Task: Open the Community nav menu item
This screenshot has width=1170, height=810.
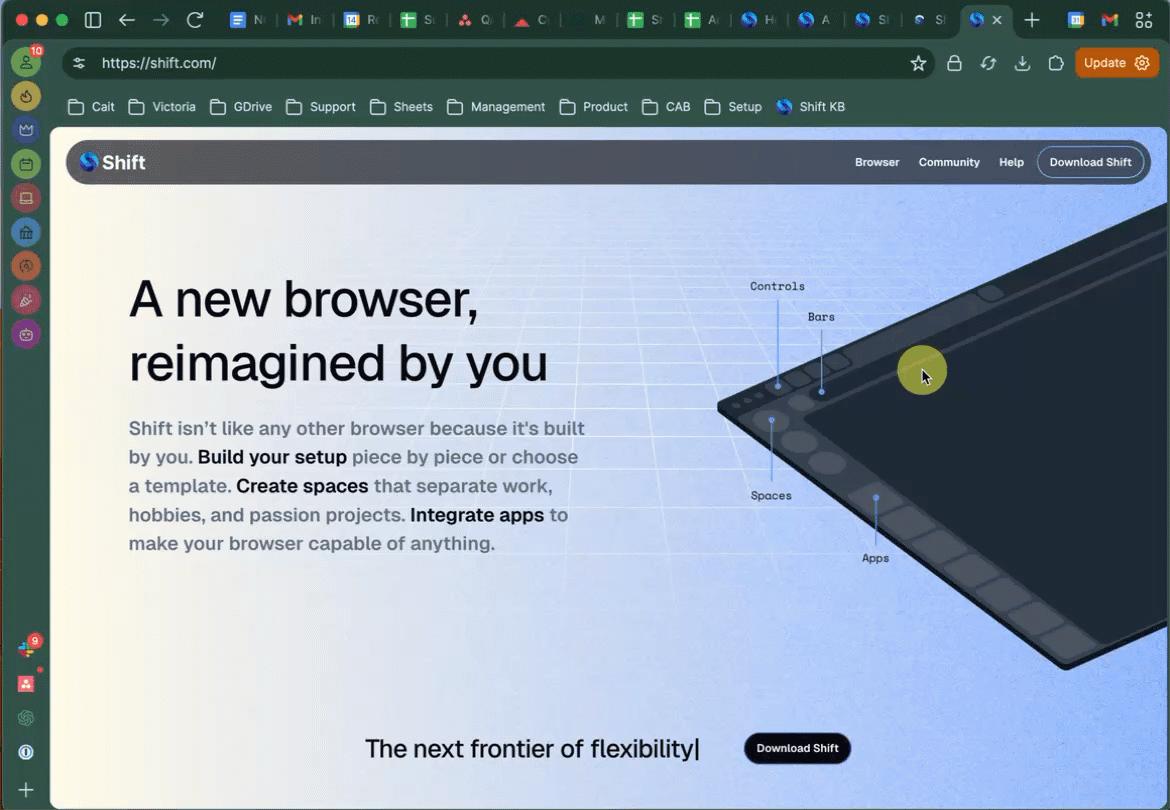Action: (948, 162)
